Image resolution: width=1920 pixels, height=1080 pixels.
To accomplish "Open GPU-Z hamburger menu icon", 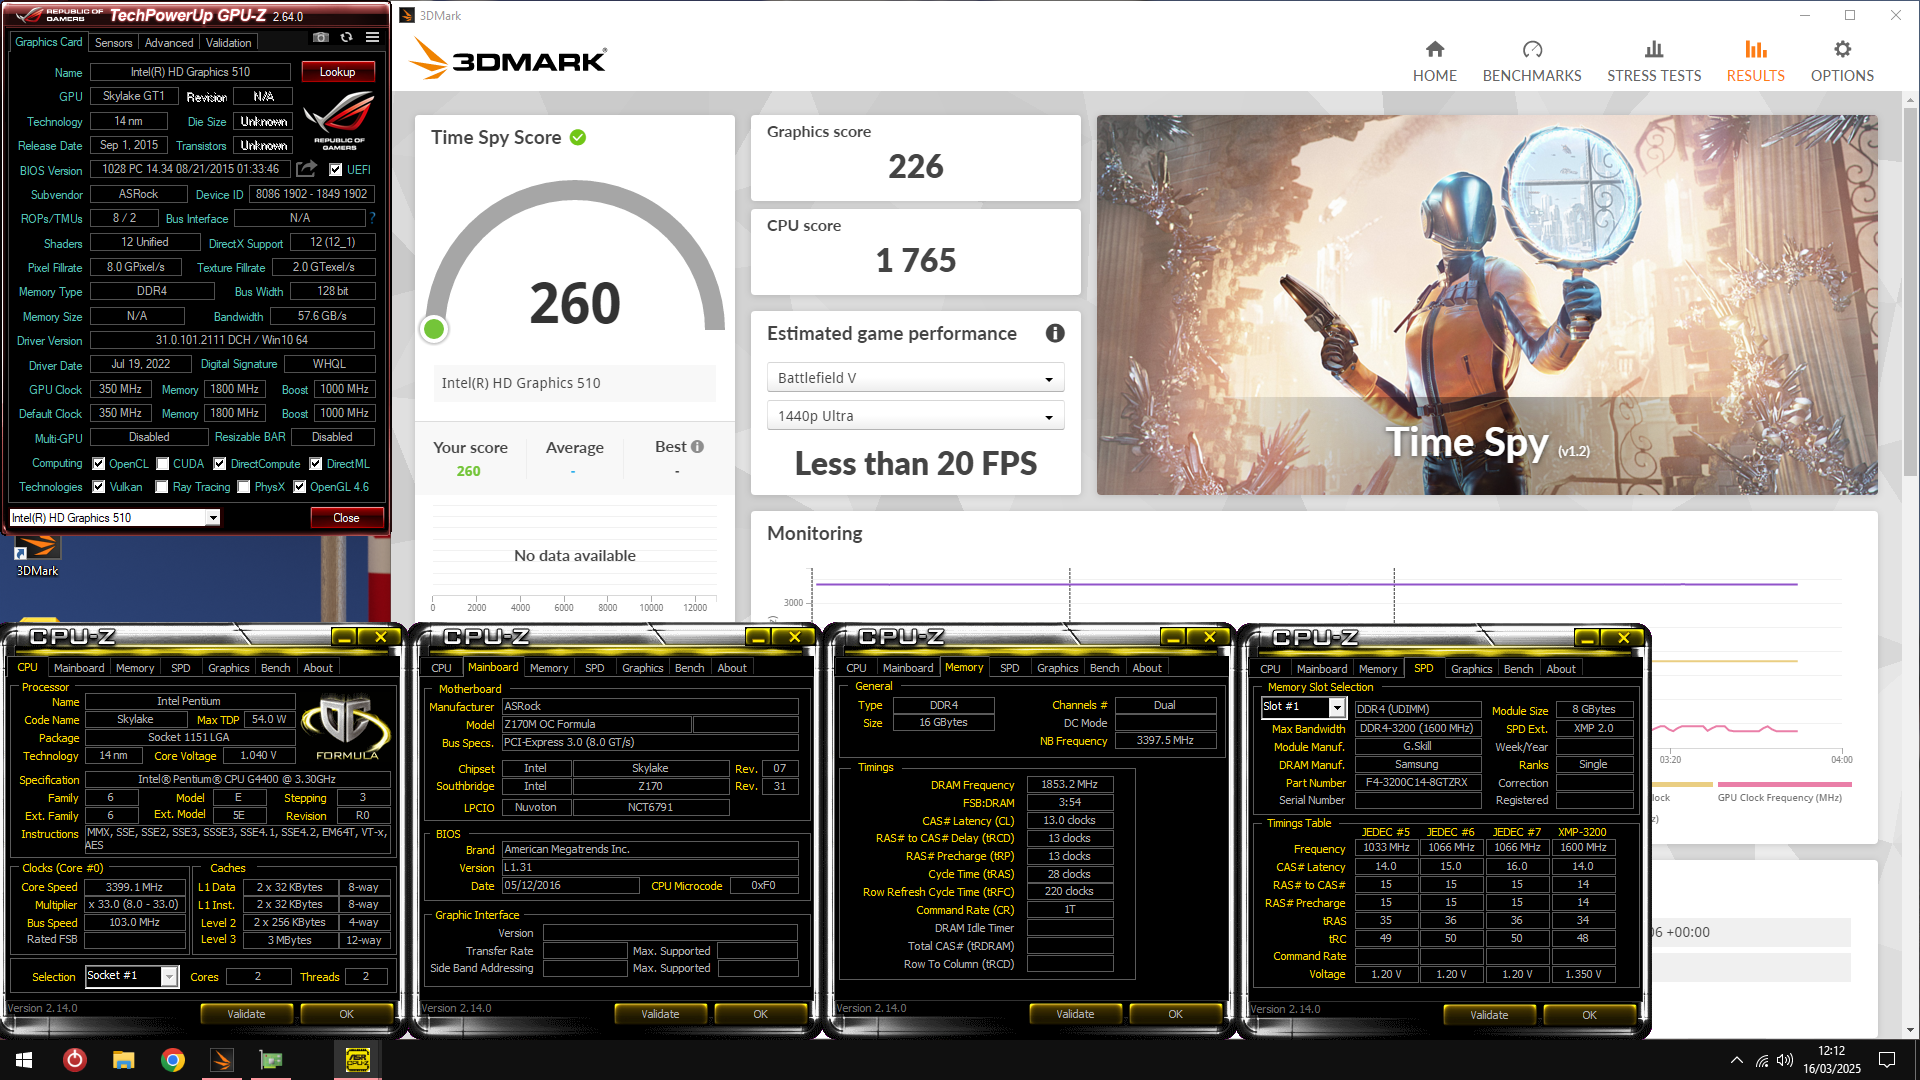I will tap(372, 37).
